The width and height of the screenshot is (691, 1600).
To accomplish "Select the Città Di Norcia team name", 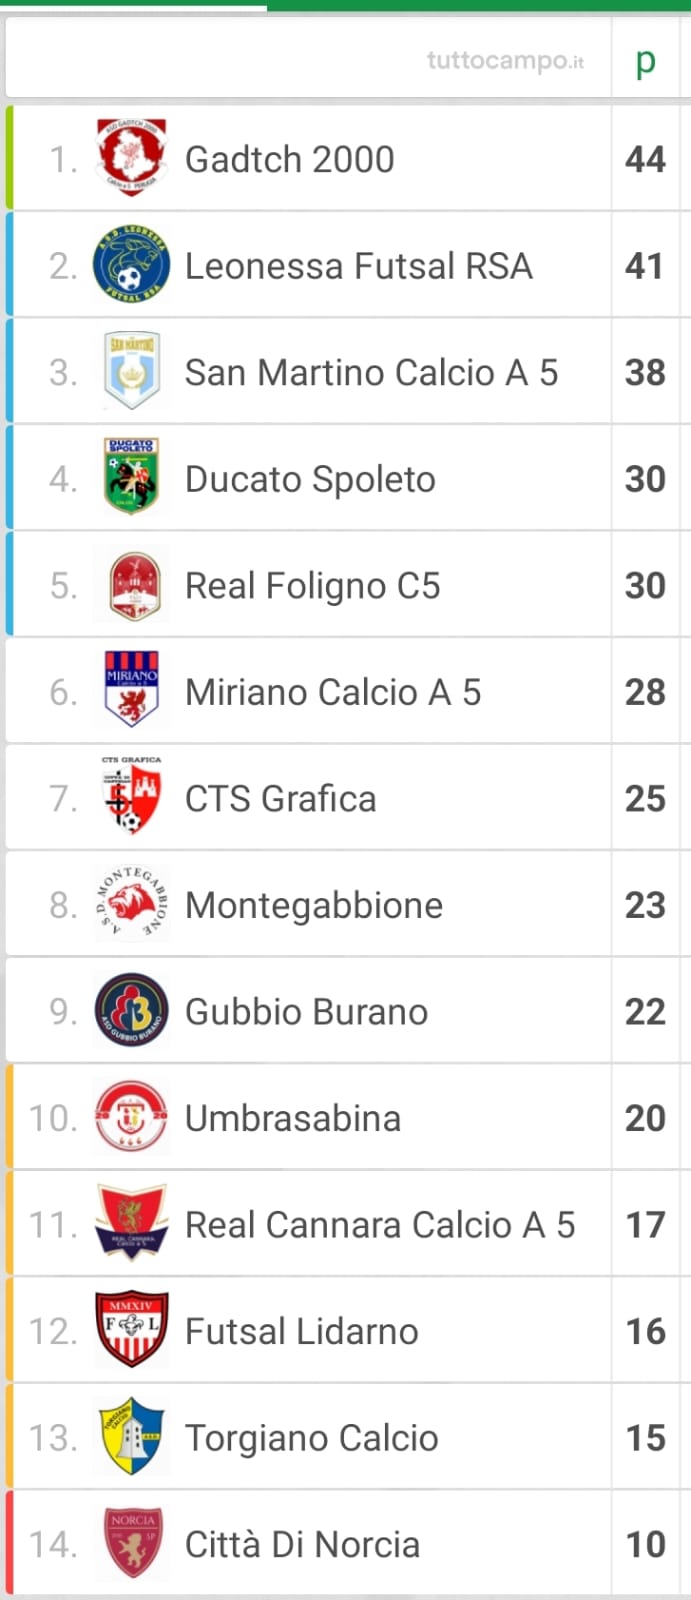I will coord(302,1544).
